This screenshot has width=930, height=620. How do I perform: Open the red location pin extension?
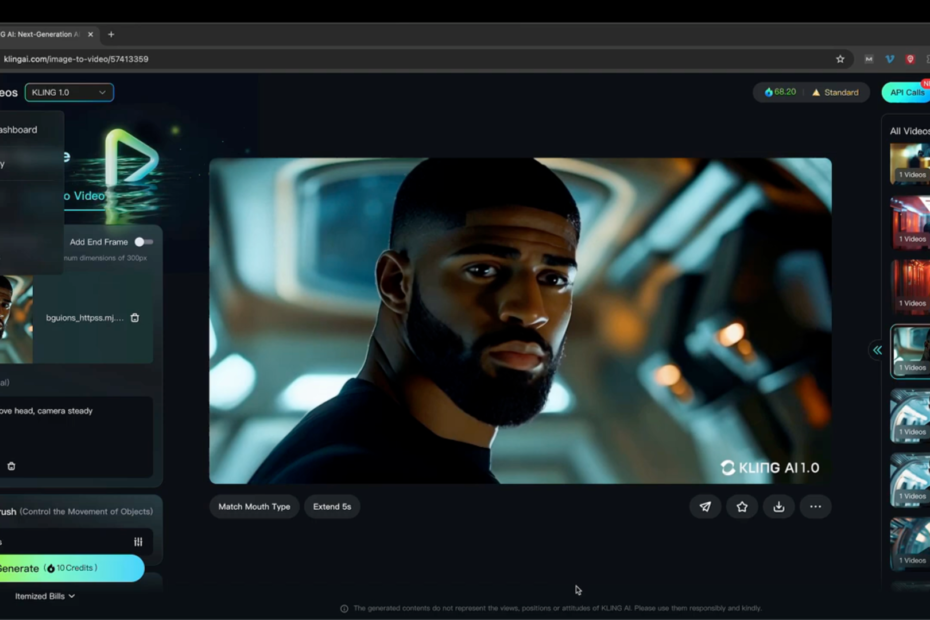[910, 59]
